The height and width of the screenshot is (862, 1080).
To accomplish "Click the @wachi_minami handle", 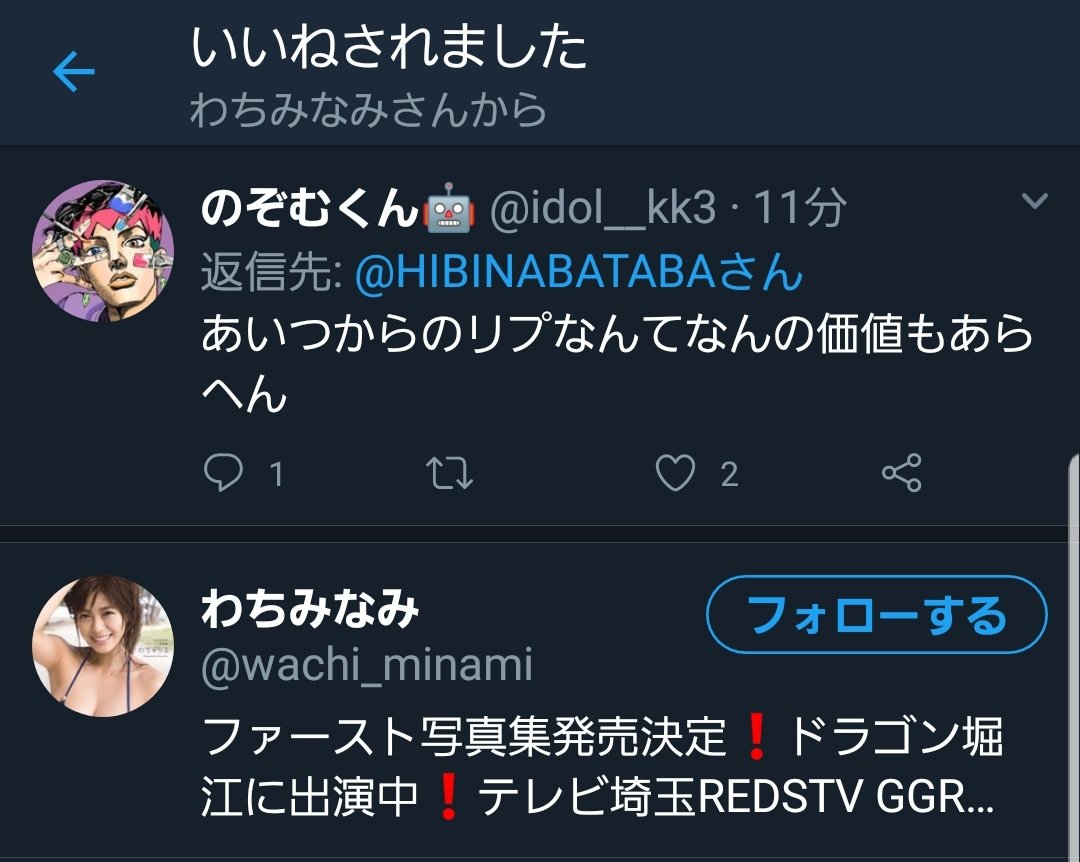I will pos(367,665).
